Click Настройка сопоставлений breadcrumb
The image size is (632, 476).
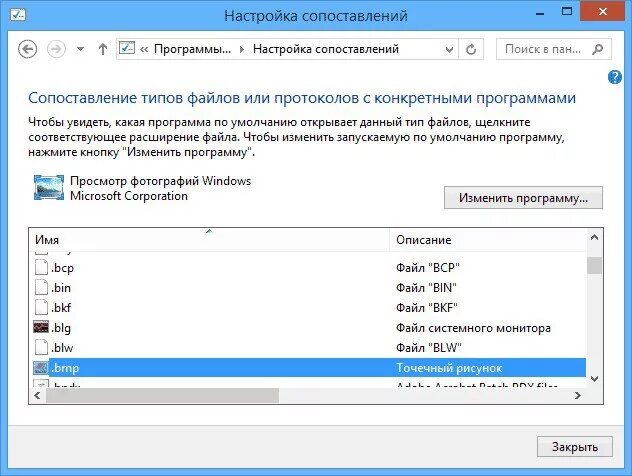coord(326,49)
